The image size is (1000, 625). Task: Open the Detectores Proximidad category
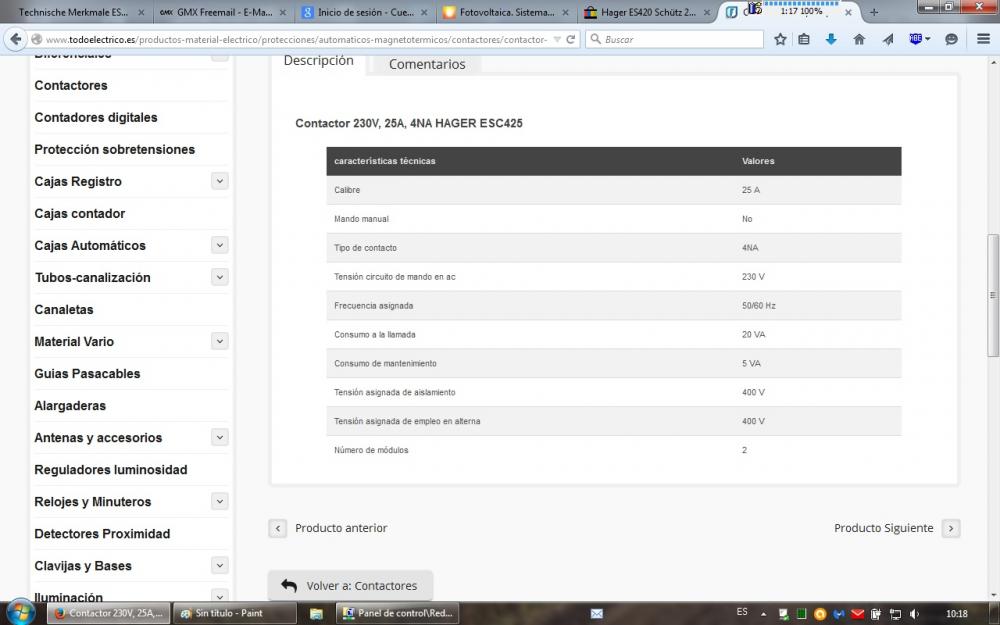102,534
